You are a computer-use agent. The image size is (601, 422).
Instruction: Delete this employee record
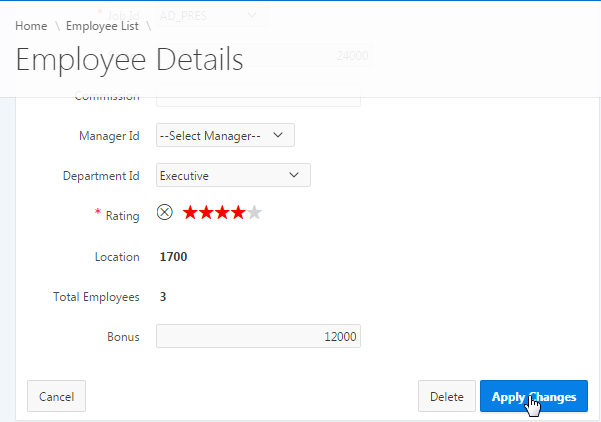coord(446,397)
